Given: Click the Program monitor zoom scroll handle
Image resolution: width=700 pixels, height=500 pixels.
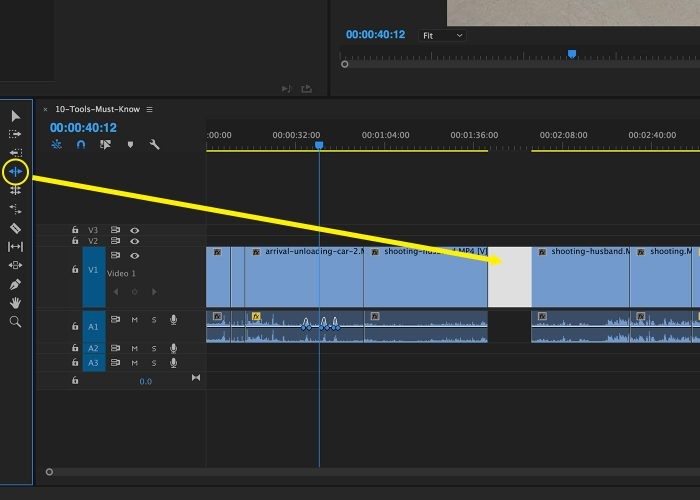Looking at the screenshot, I should click(x=344, y=64).
